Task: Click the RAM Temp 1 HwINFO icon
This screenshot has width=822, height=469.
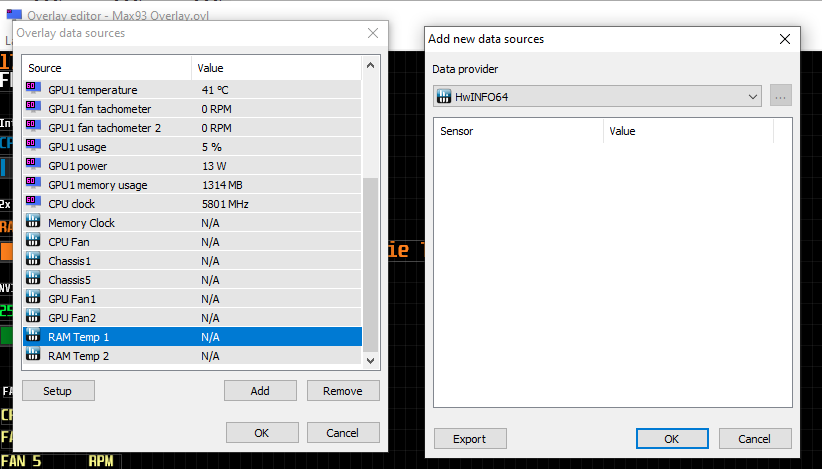Action: (x=33, y=335)
